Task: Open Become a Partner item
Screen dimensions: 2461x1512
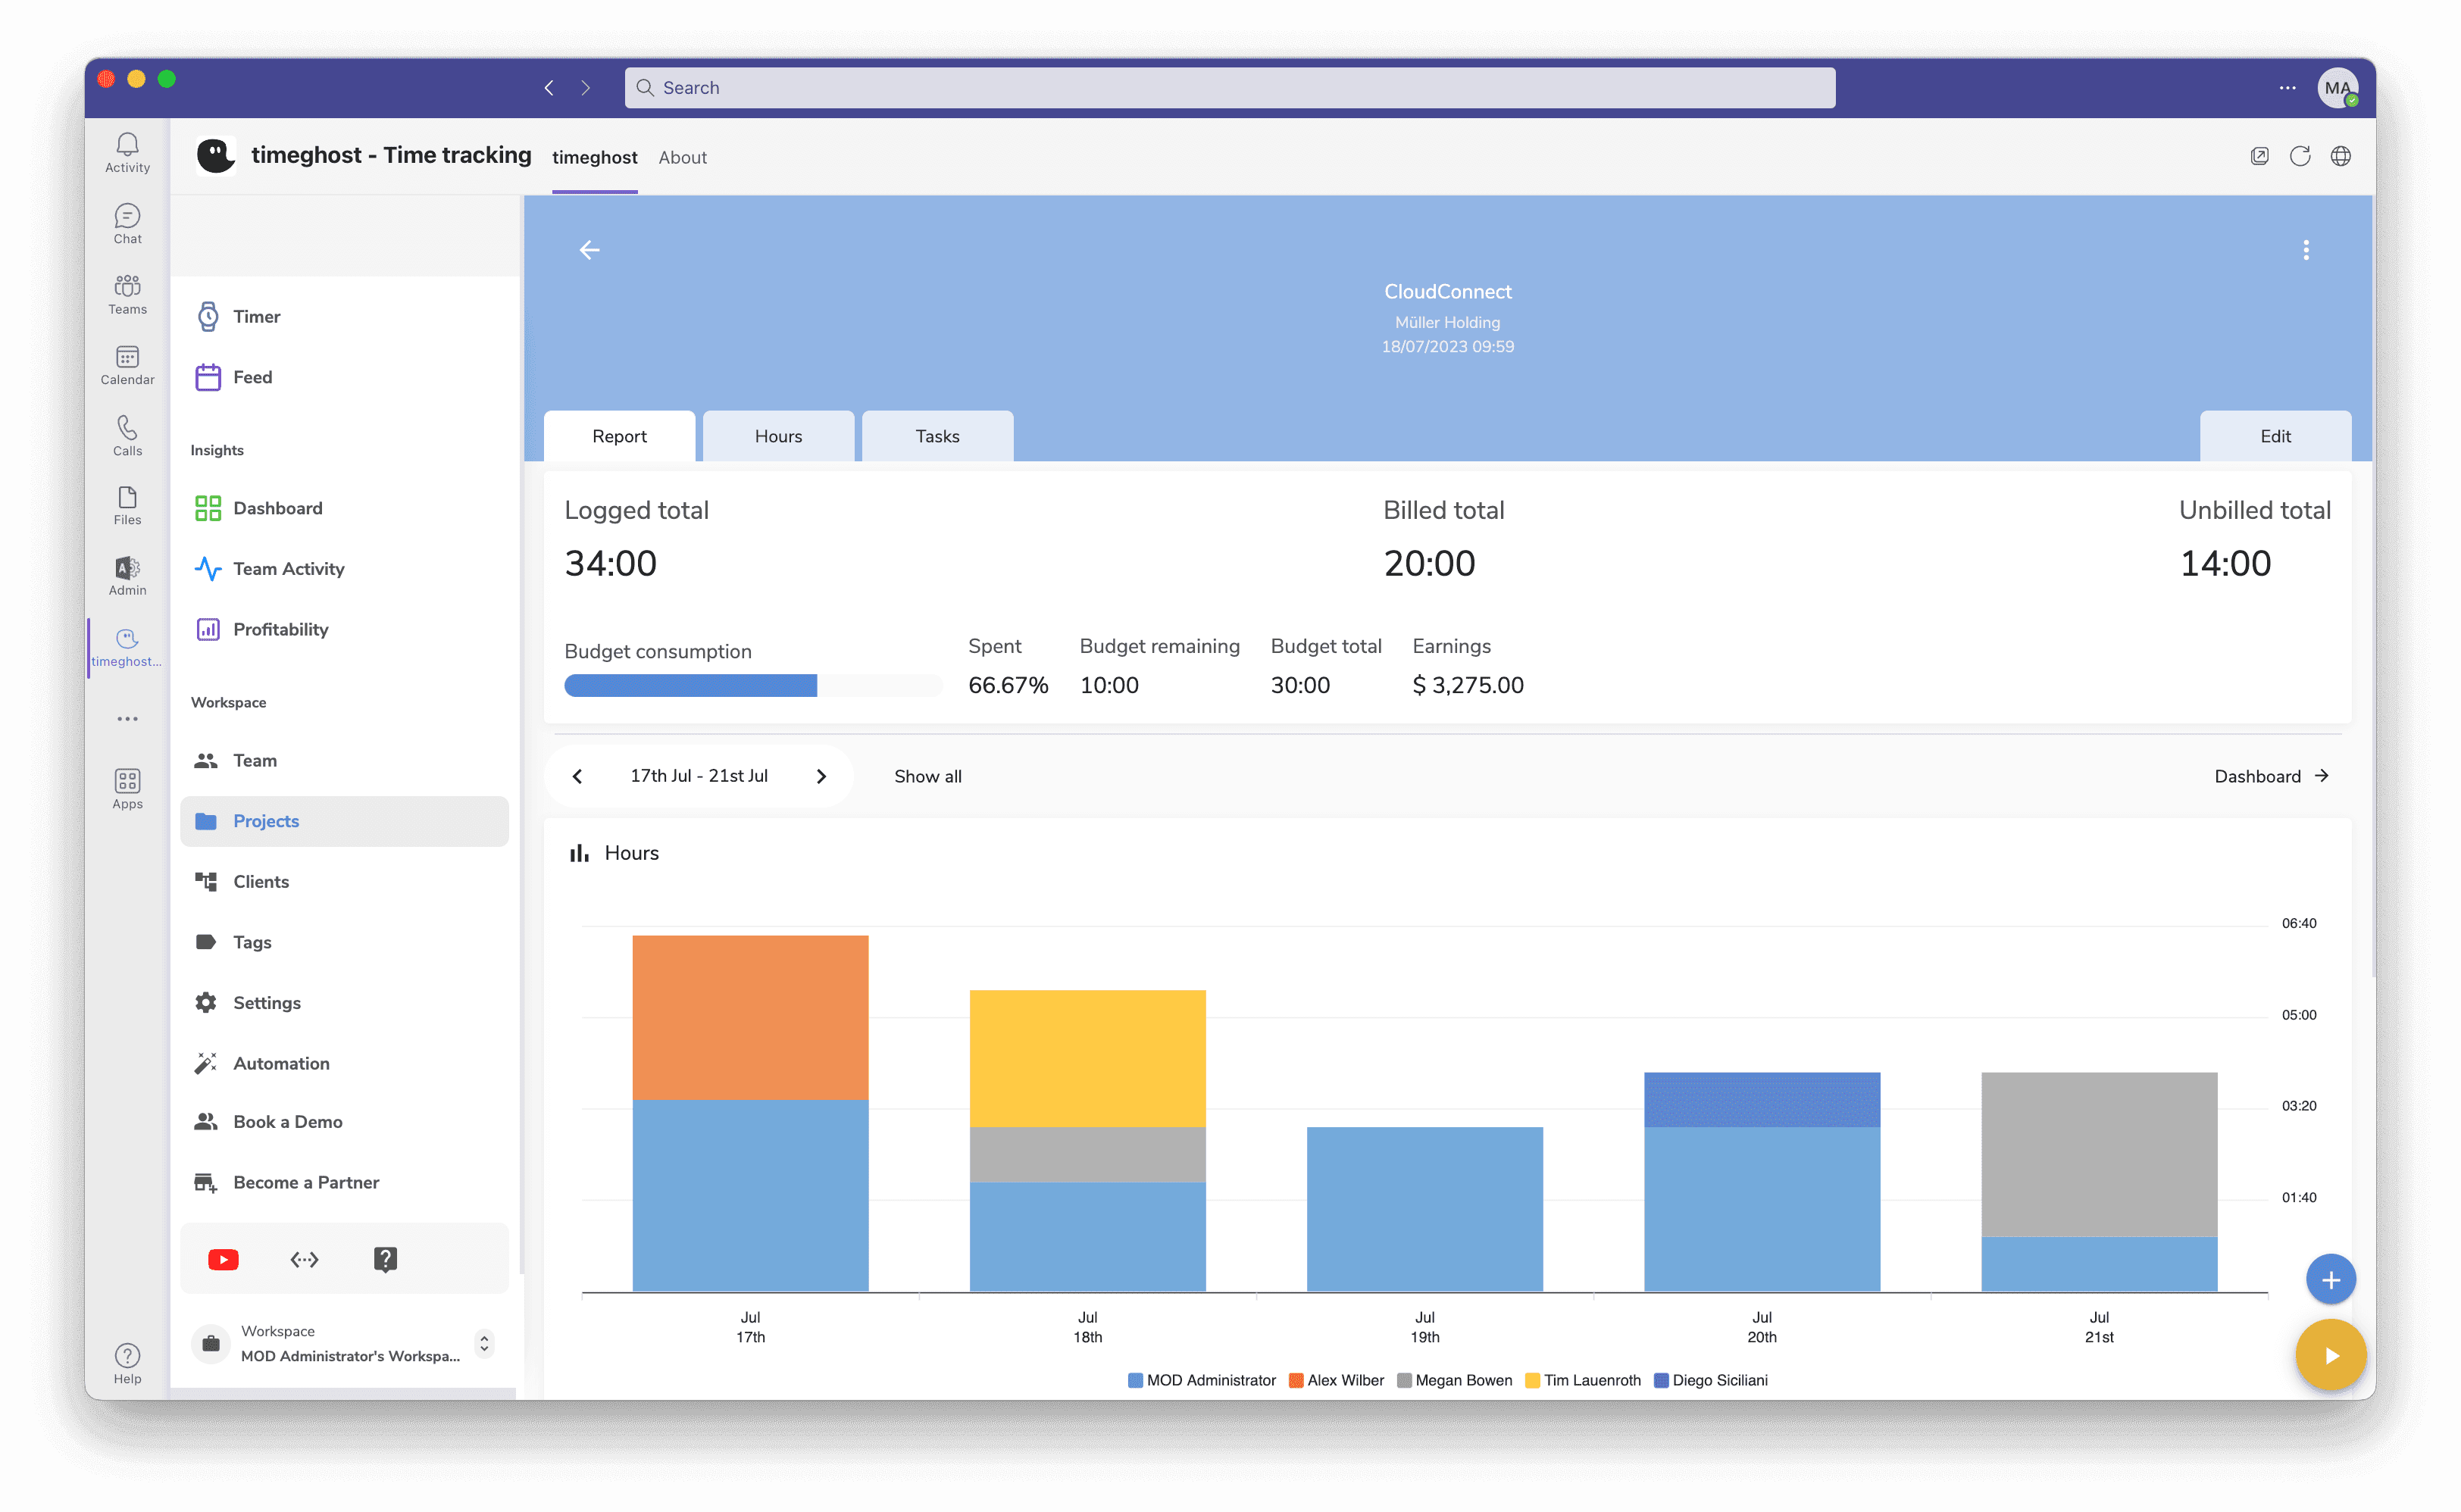Action: click(x=344, y=1182)
